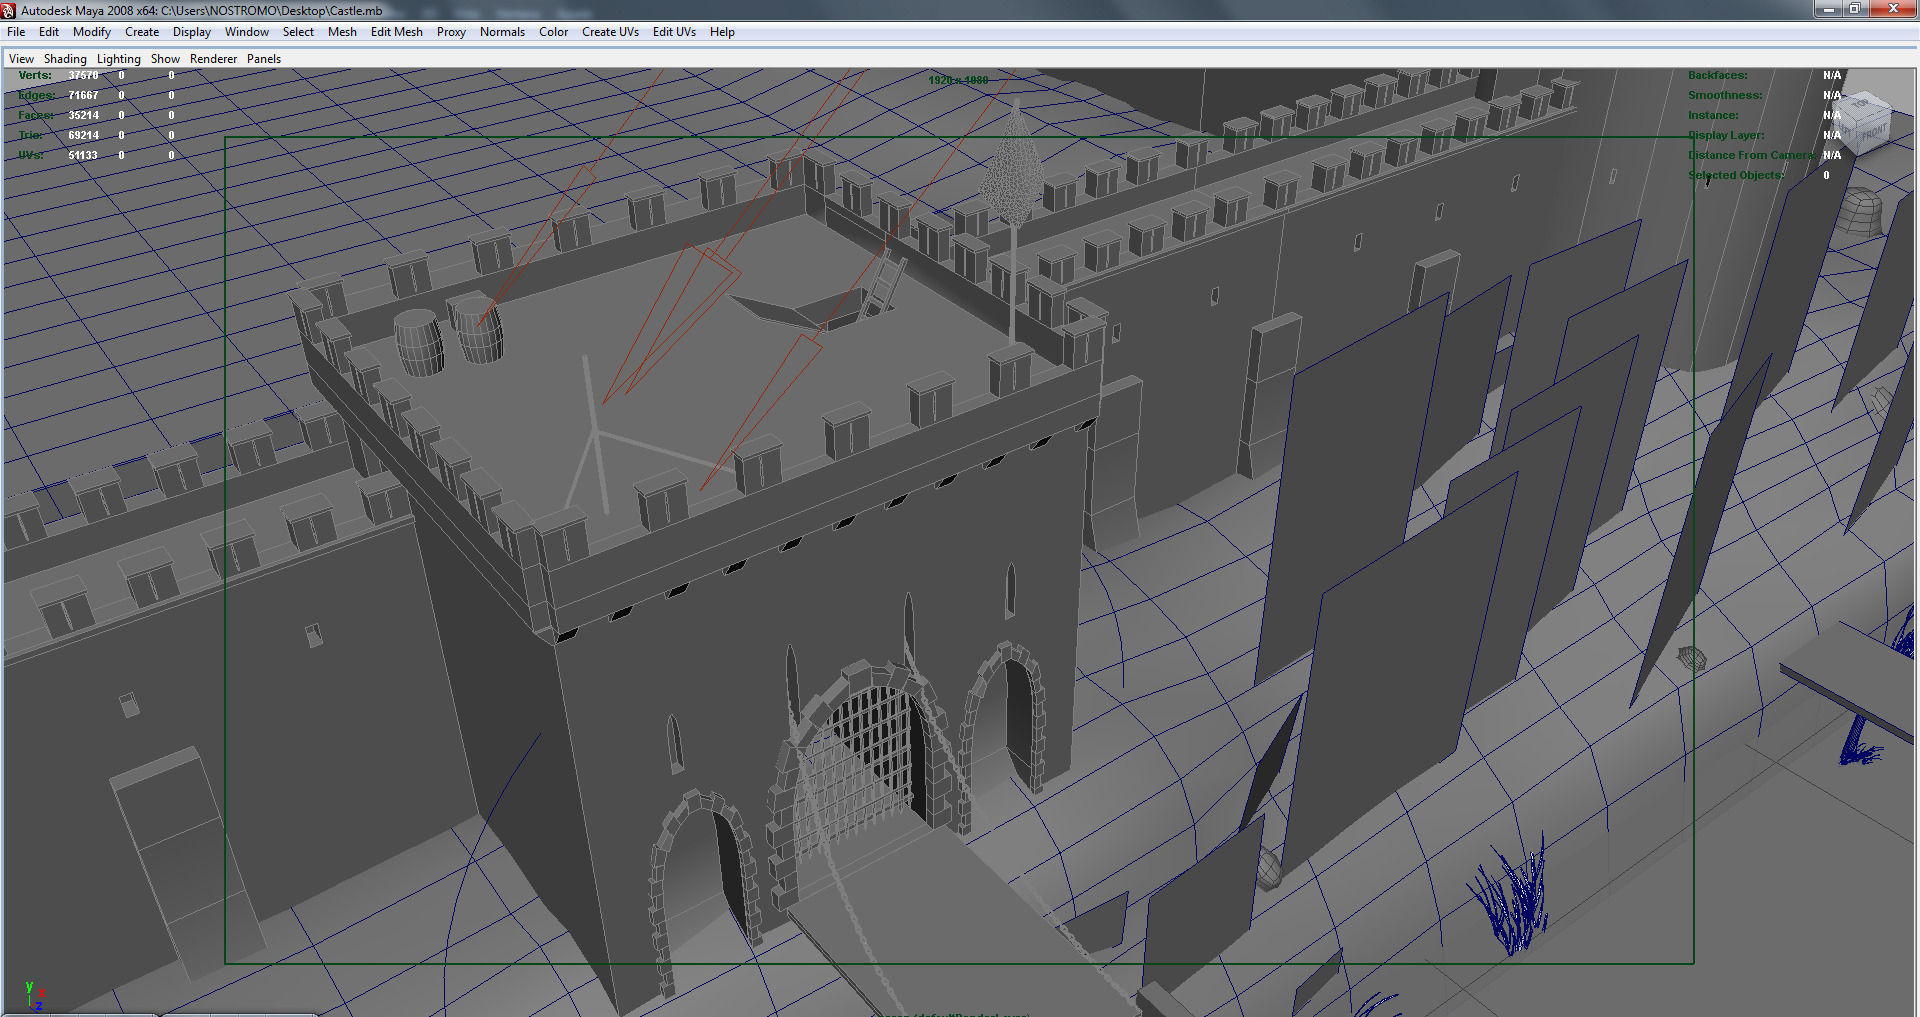Open the File menu

16,32
